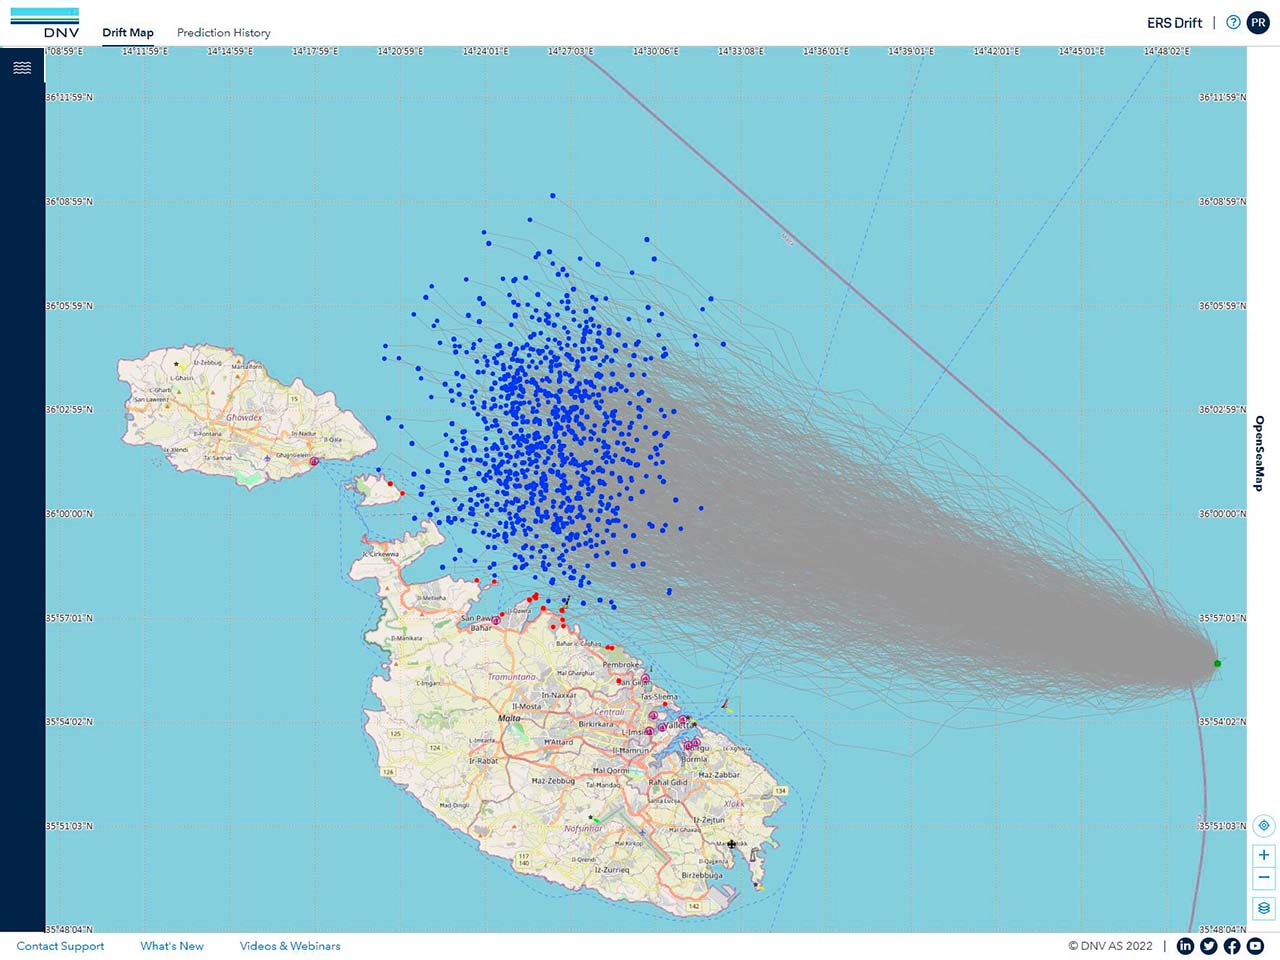Open the PR user profile avatar
The width and height of the screenshot is (1280, 960).
pos(1258,22)
